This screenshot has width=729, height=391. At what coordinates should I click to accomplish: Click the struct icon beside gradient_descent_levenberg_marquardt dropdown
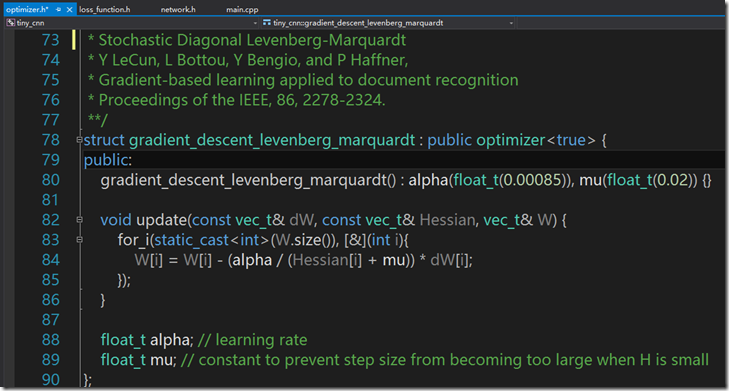266,22
